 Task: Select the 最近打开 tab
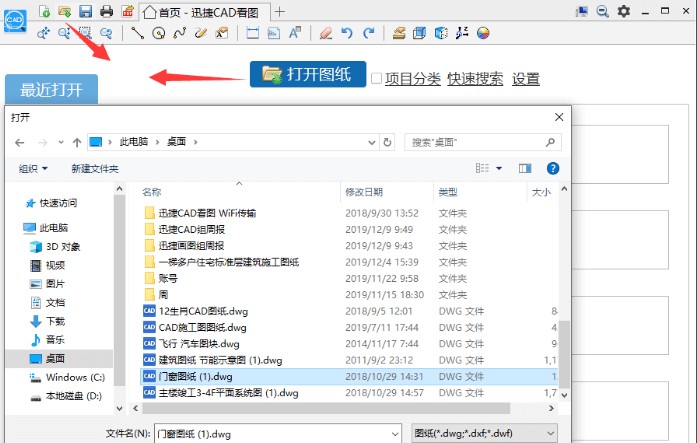(x=51, y=89)
